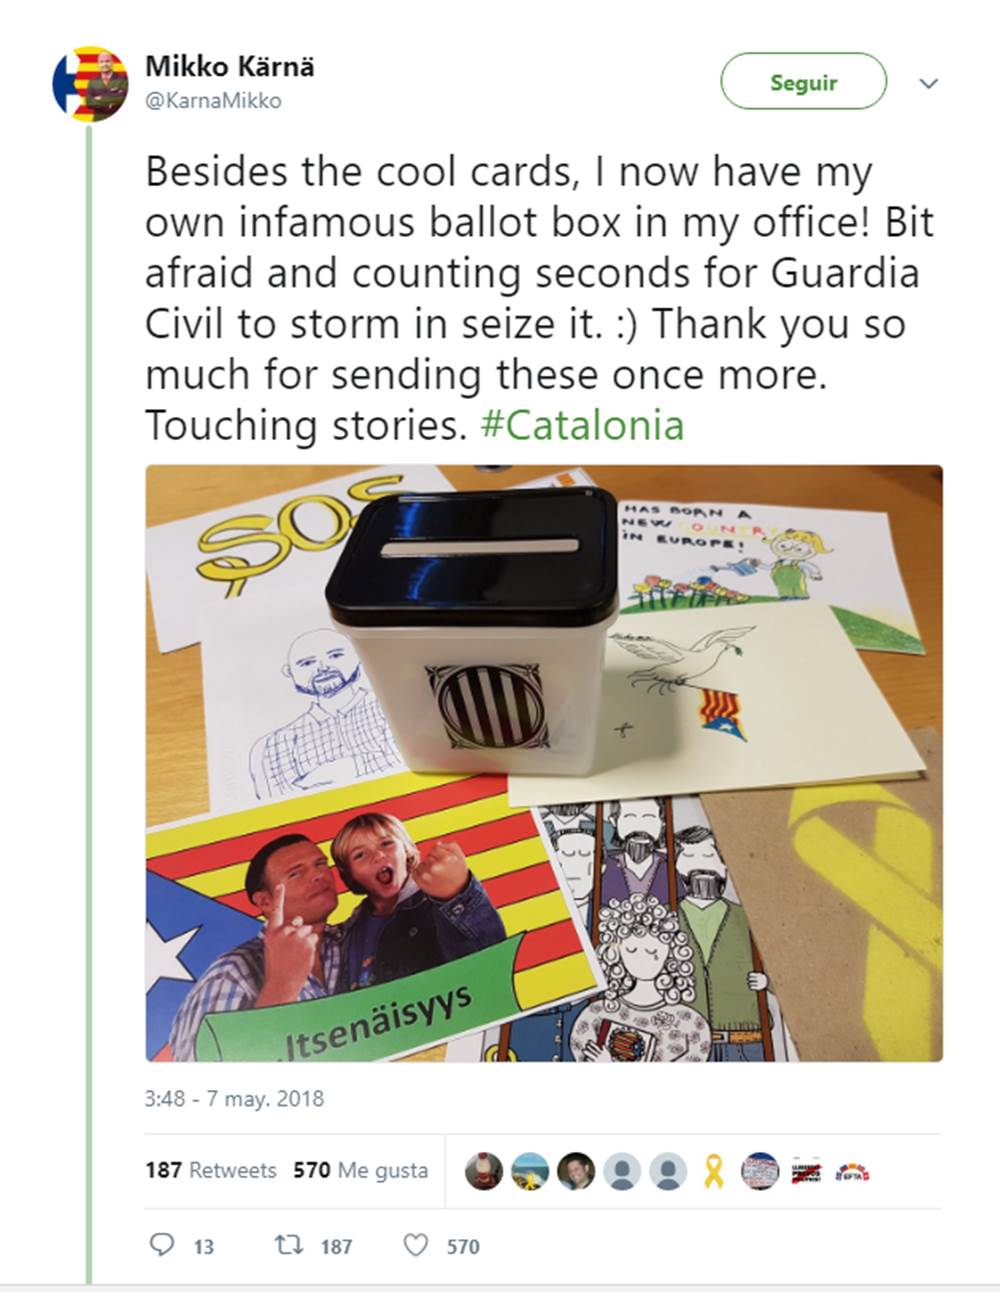The width and height of the screenshot is (1000, 1292).
Task: View the 187 Retweets list
Action: 211,1170
